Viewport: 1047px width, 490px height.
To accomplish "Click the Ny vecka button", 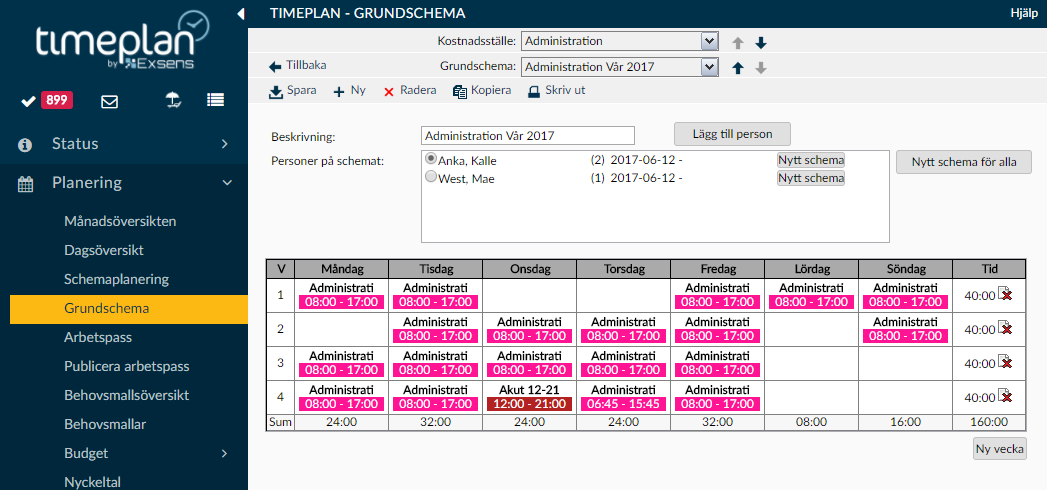I will tap(1000, 449).
